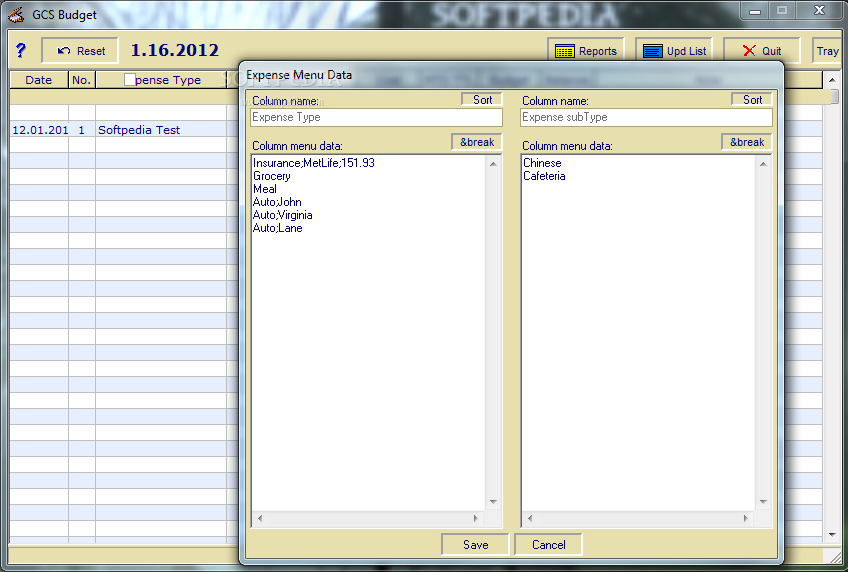Viewport: 848px width, 572px height.
Task: Select the row number 1 cell
Action: (82, 130)
